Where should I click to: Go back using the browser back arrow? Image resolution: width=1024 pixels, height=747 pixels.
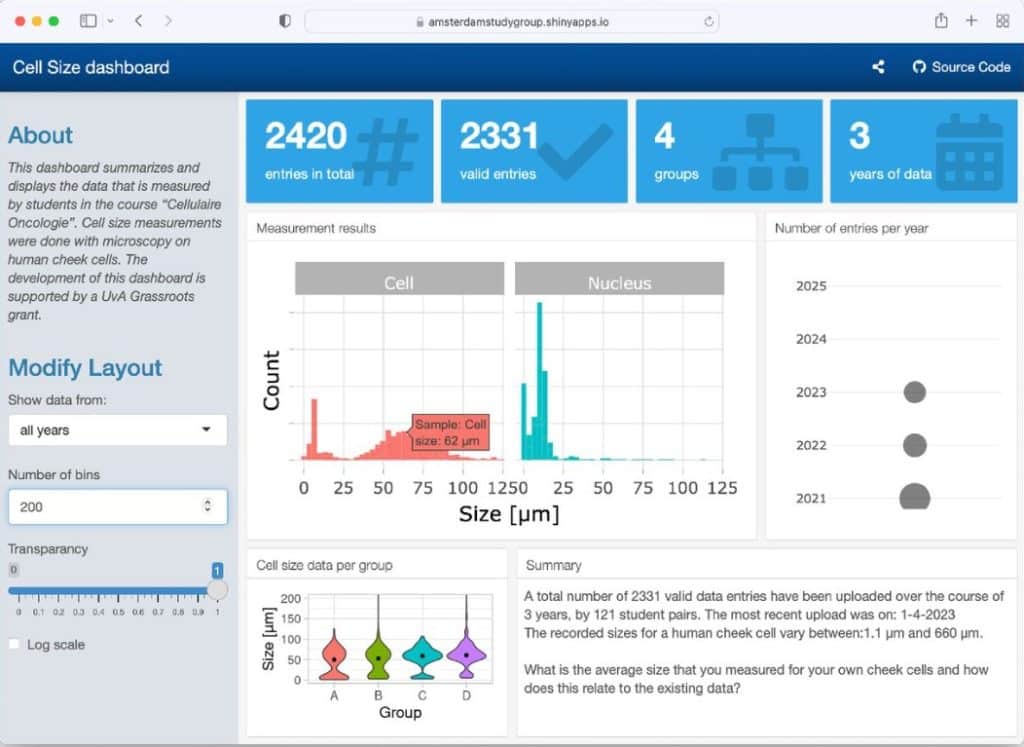tap(138, 21)
